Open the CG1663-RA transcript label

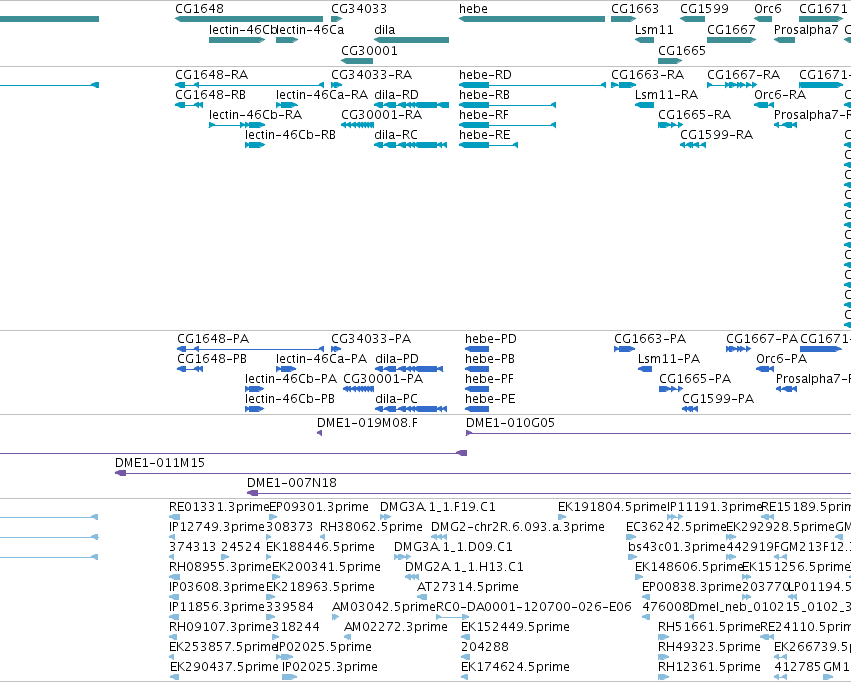click(x=647, y=74)
